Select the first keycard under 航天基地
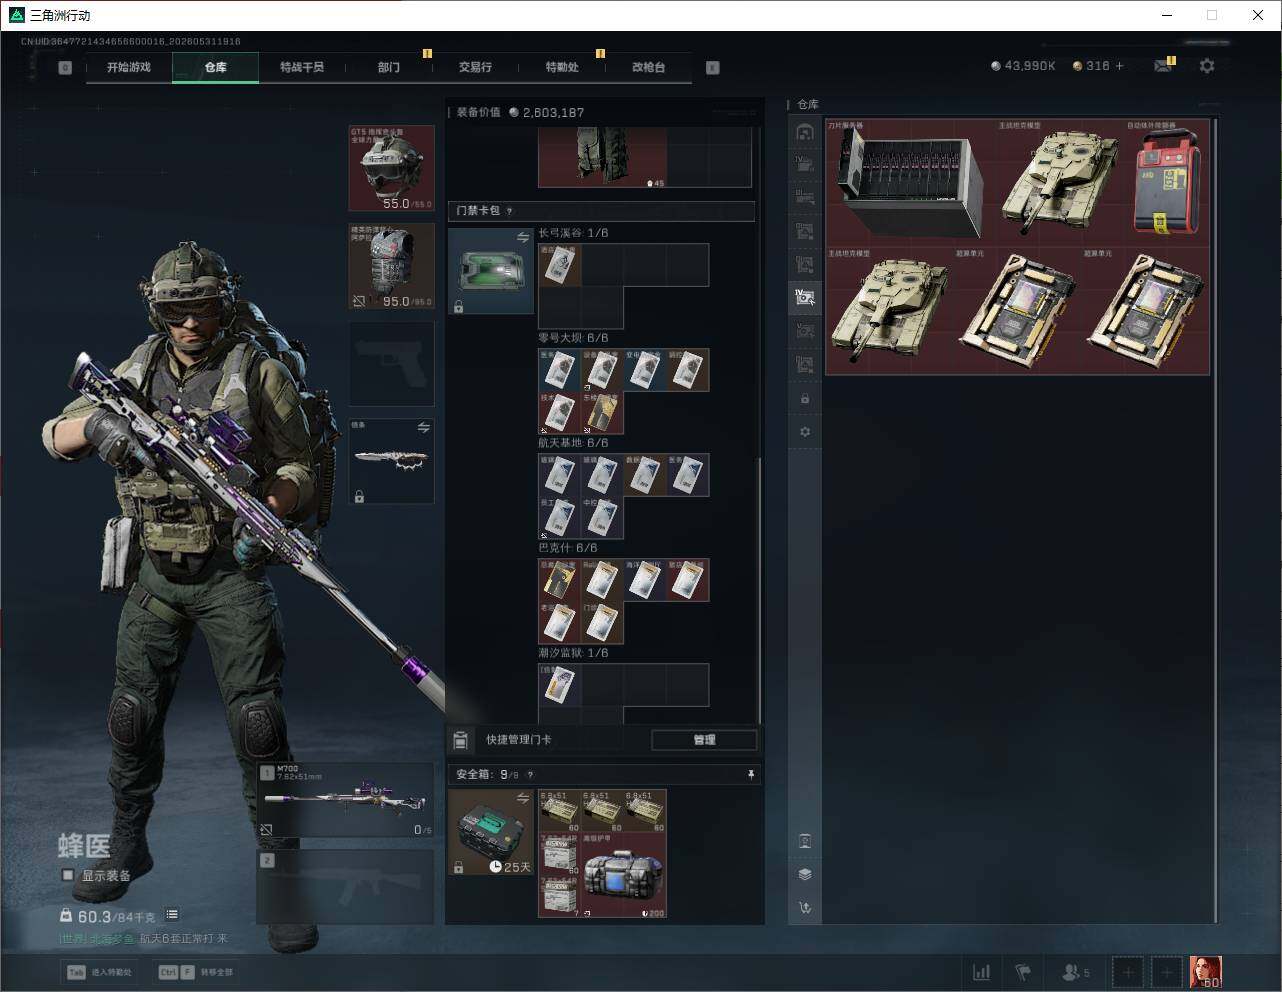This screenshot has width=1282, height=992. coord(560,475)
